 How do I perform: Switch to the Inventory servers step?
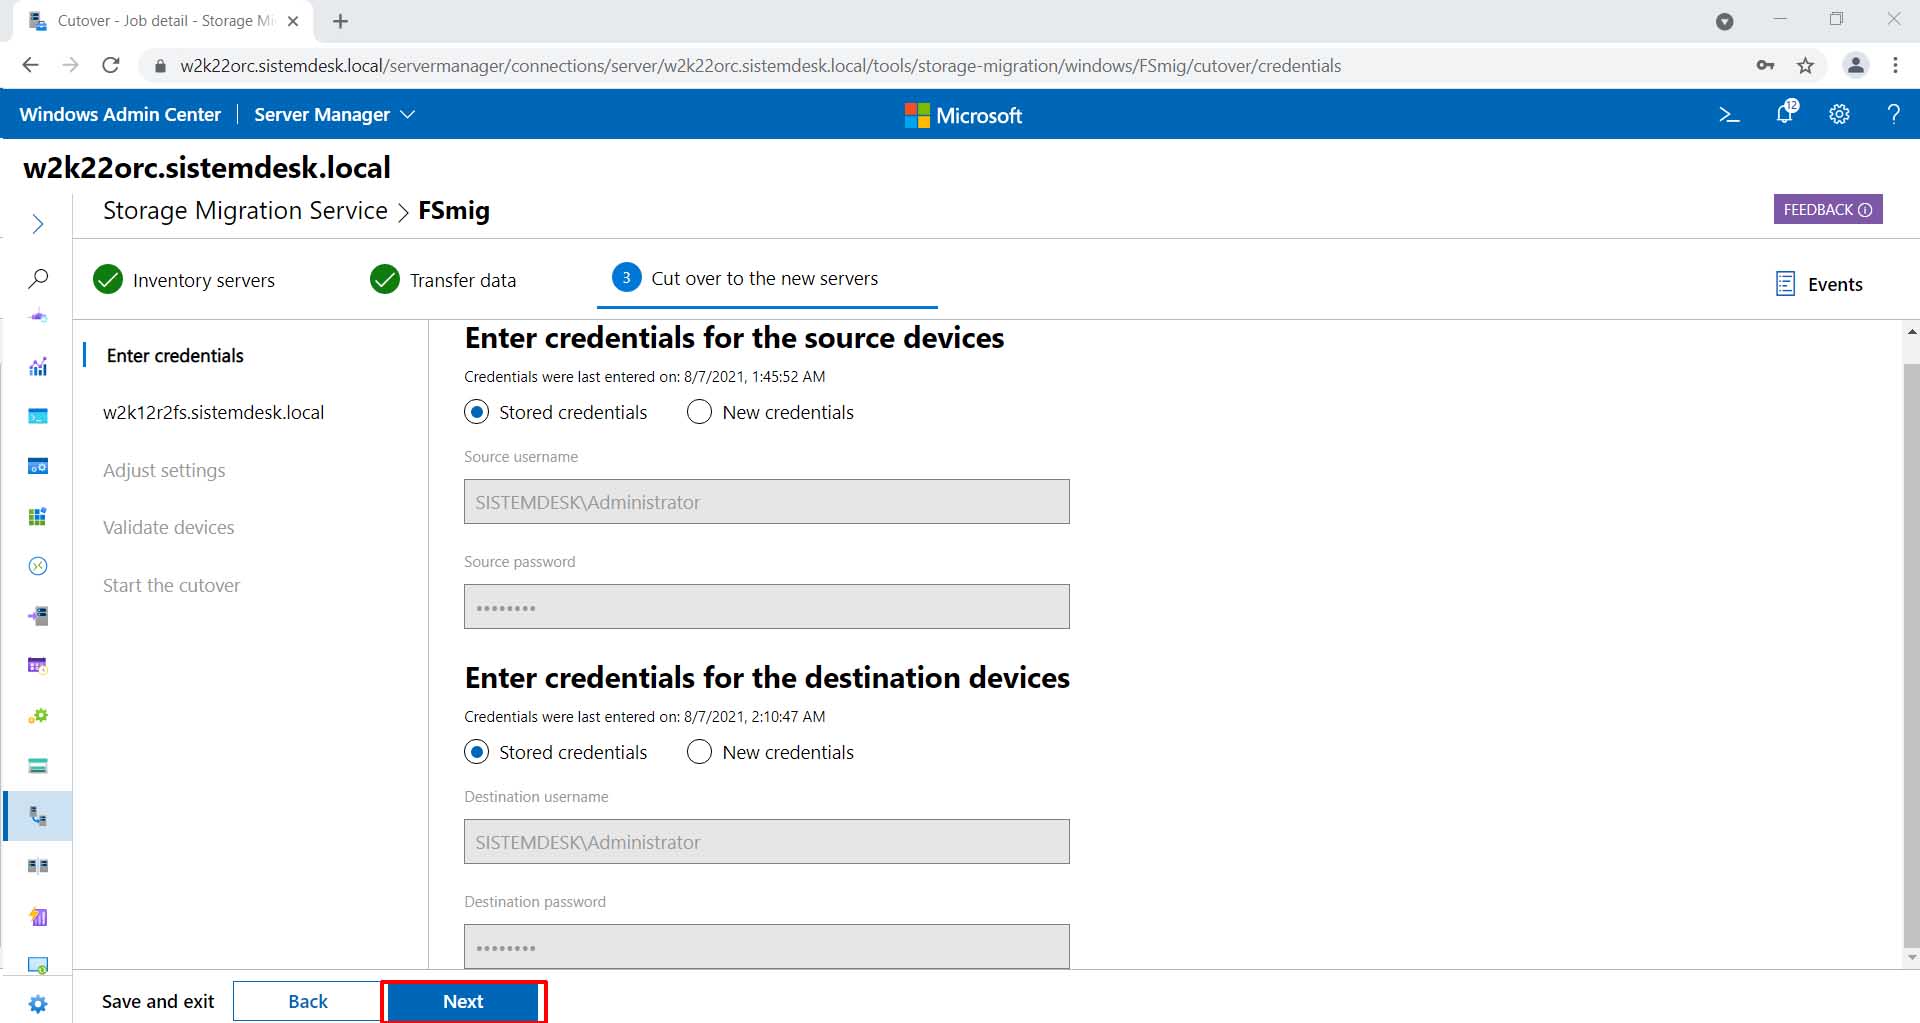coord(184,280)
